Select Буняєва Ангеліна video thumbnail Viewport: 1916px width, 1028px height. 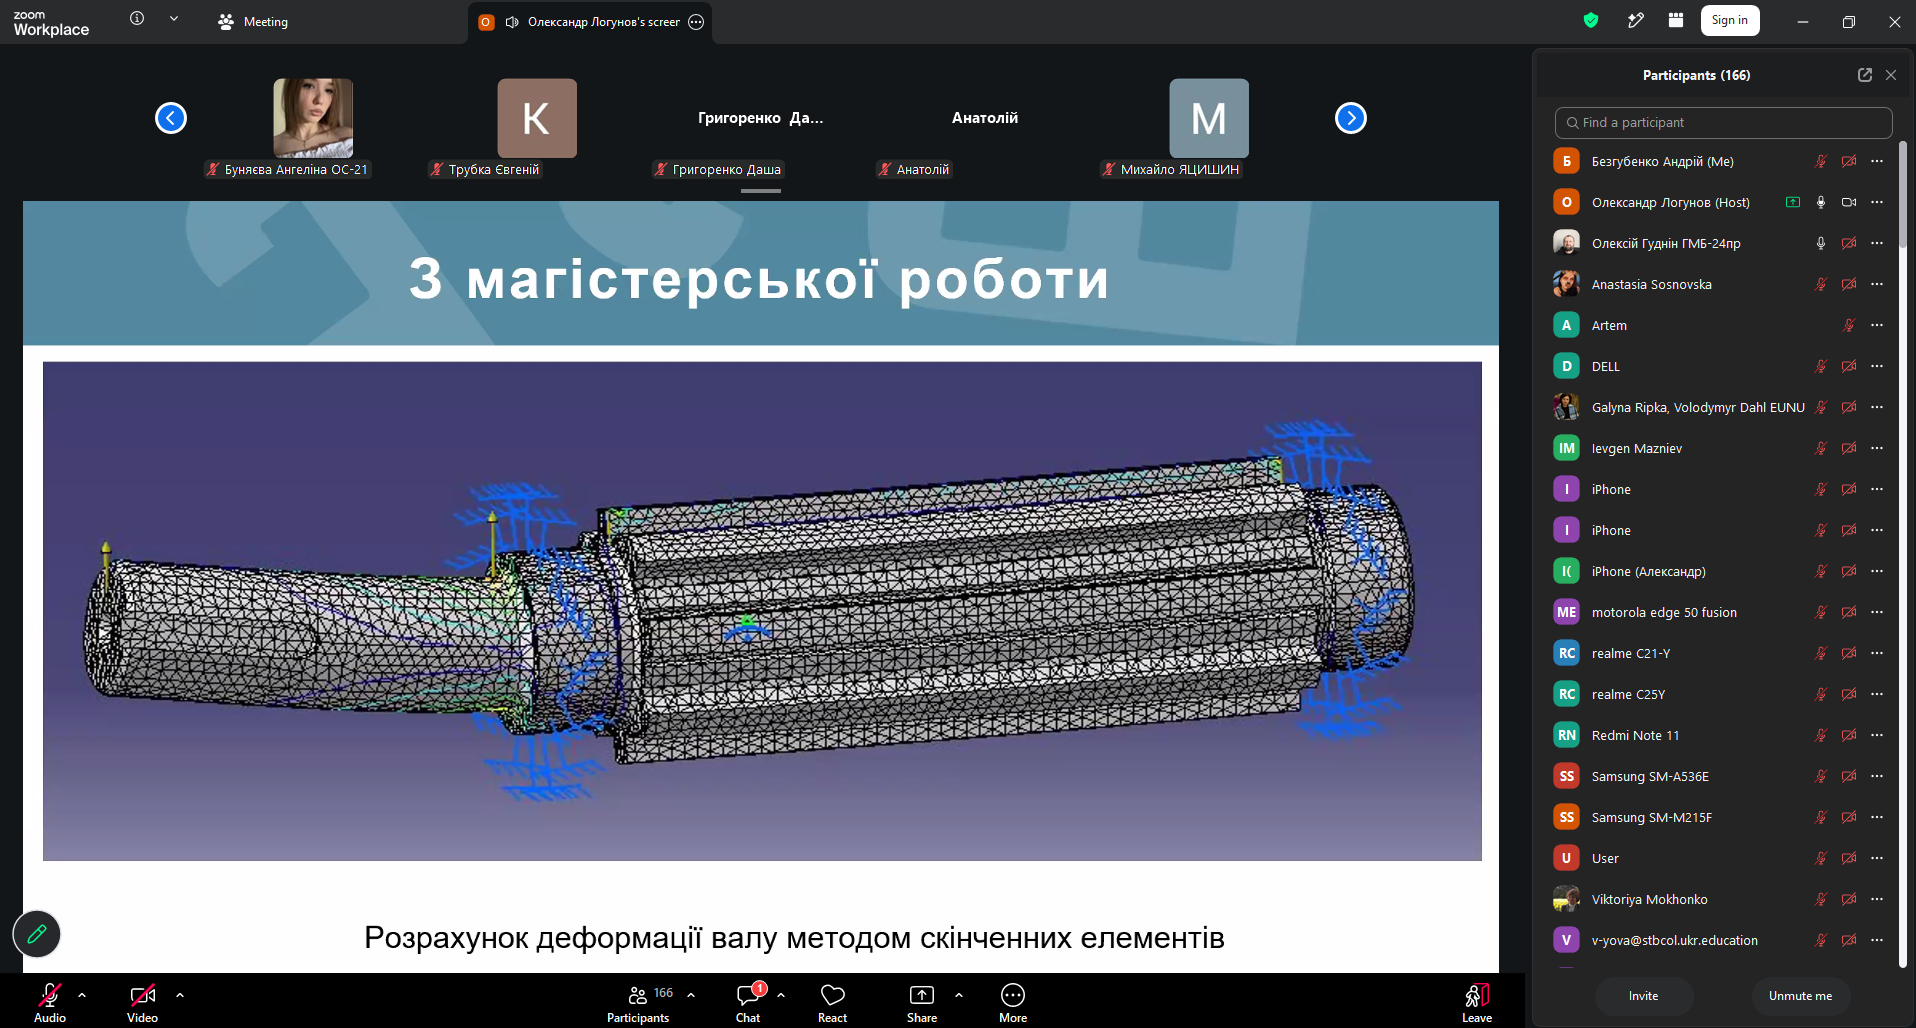tap(313, 118)
